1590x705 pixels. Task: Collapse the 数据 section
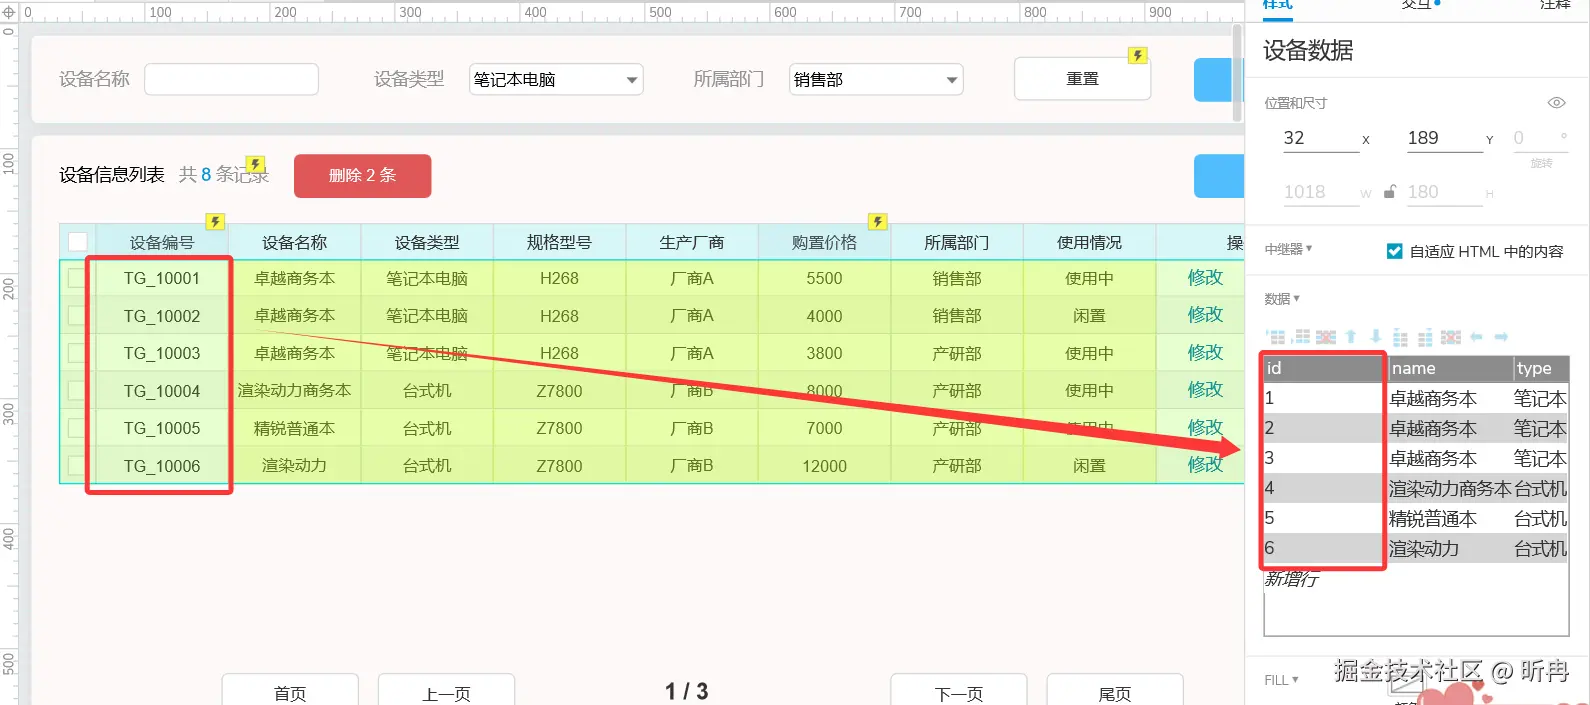1282,299
